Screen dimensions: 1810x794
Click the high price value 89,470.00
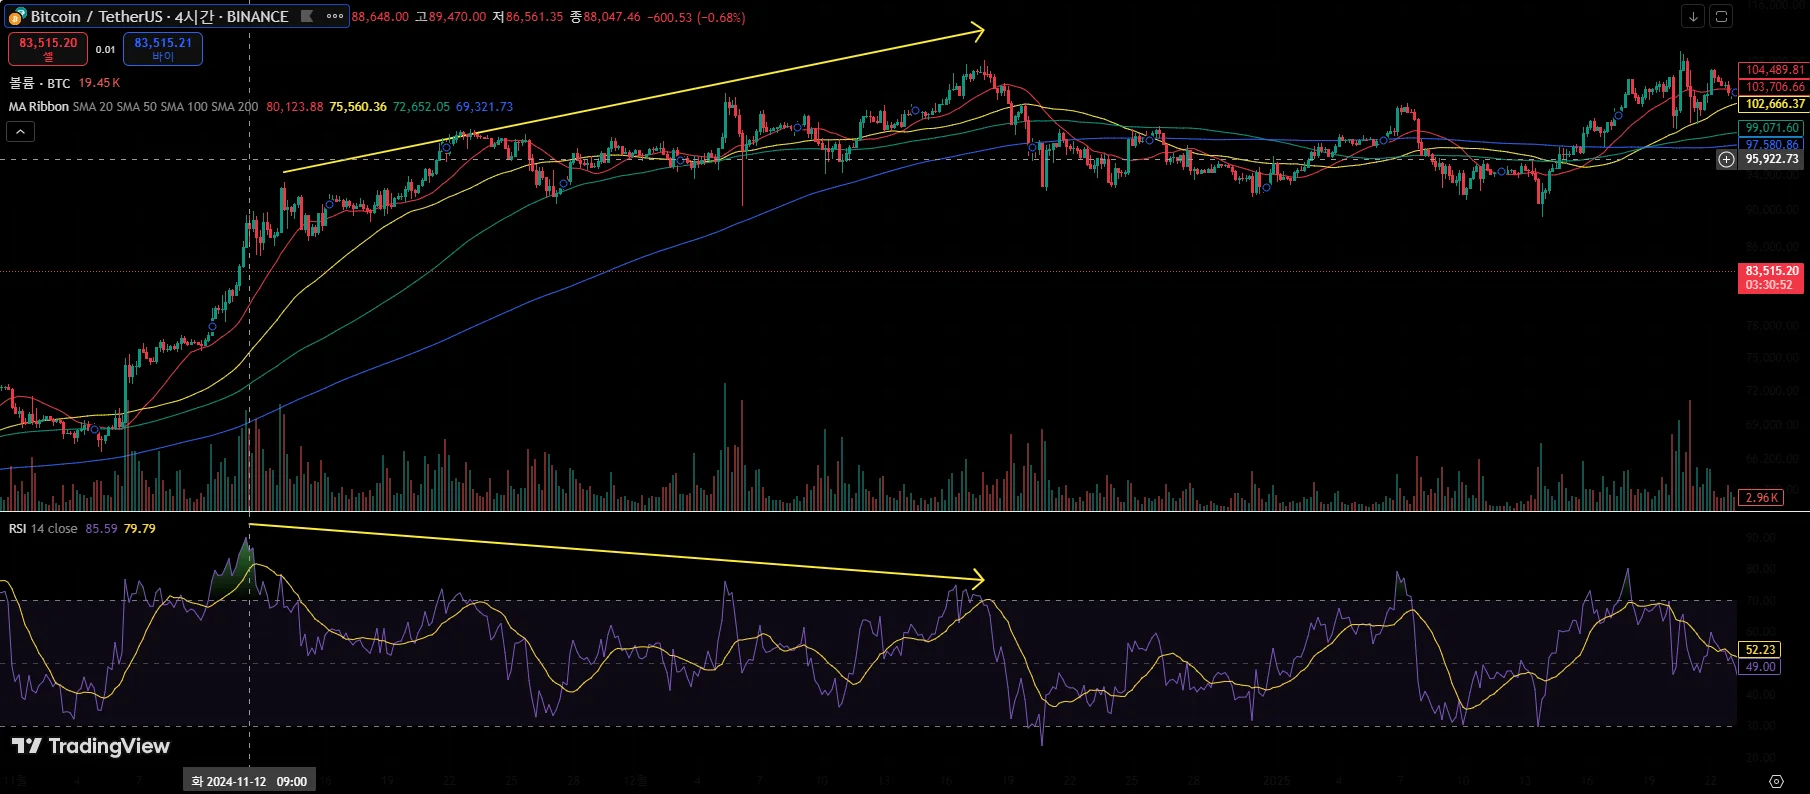point(457,17)
